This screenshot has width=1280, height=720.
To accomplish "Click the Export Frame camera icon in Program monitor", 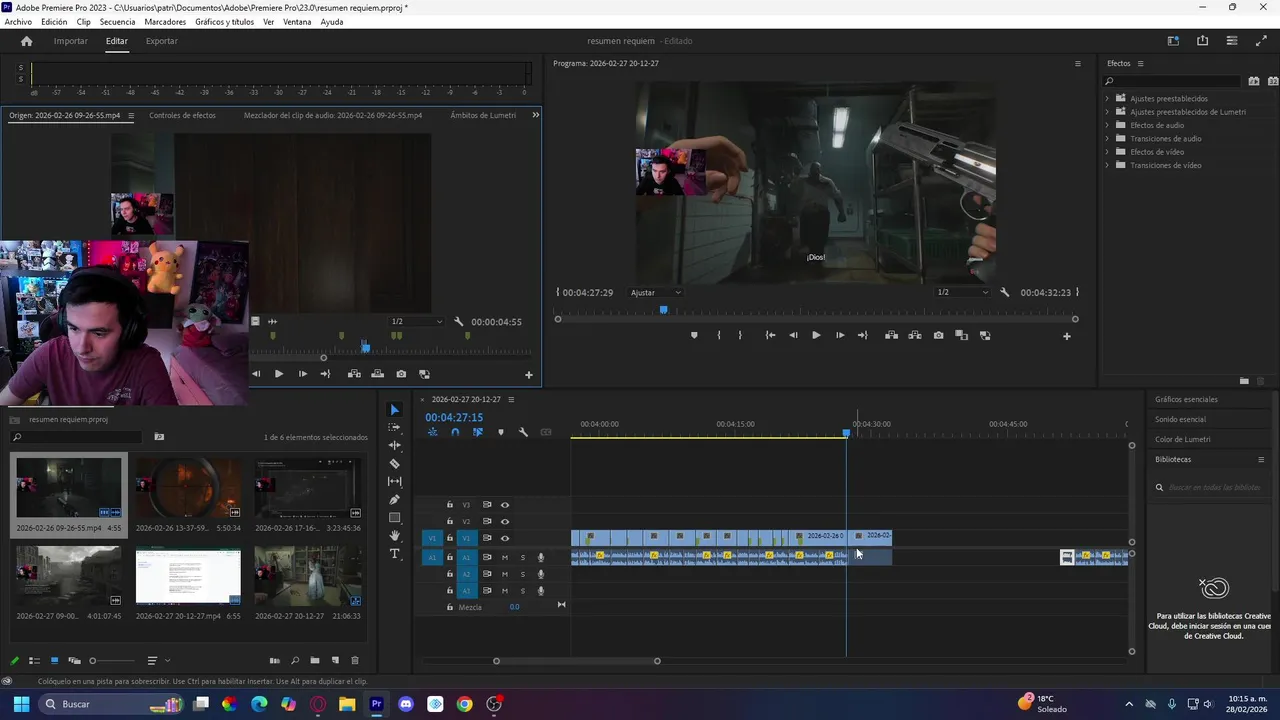I will (x=938, y=336).
